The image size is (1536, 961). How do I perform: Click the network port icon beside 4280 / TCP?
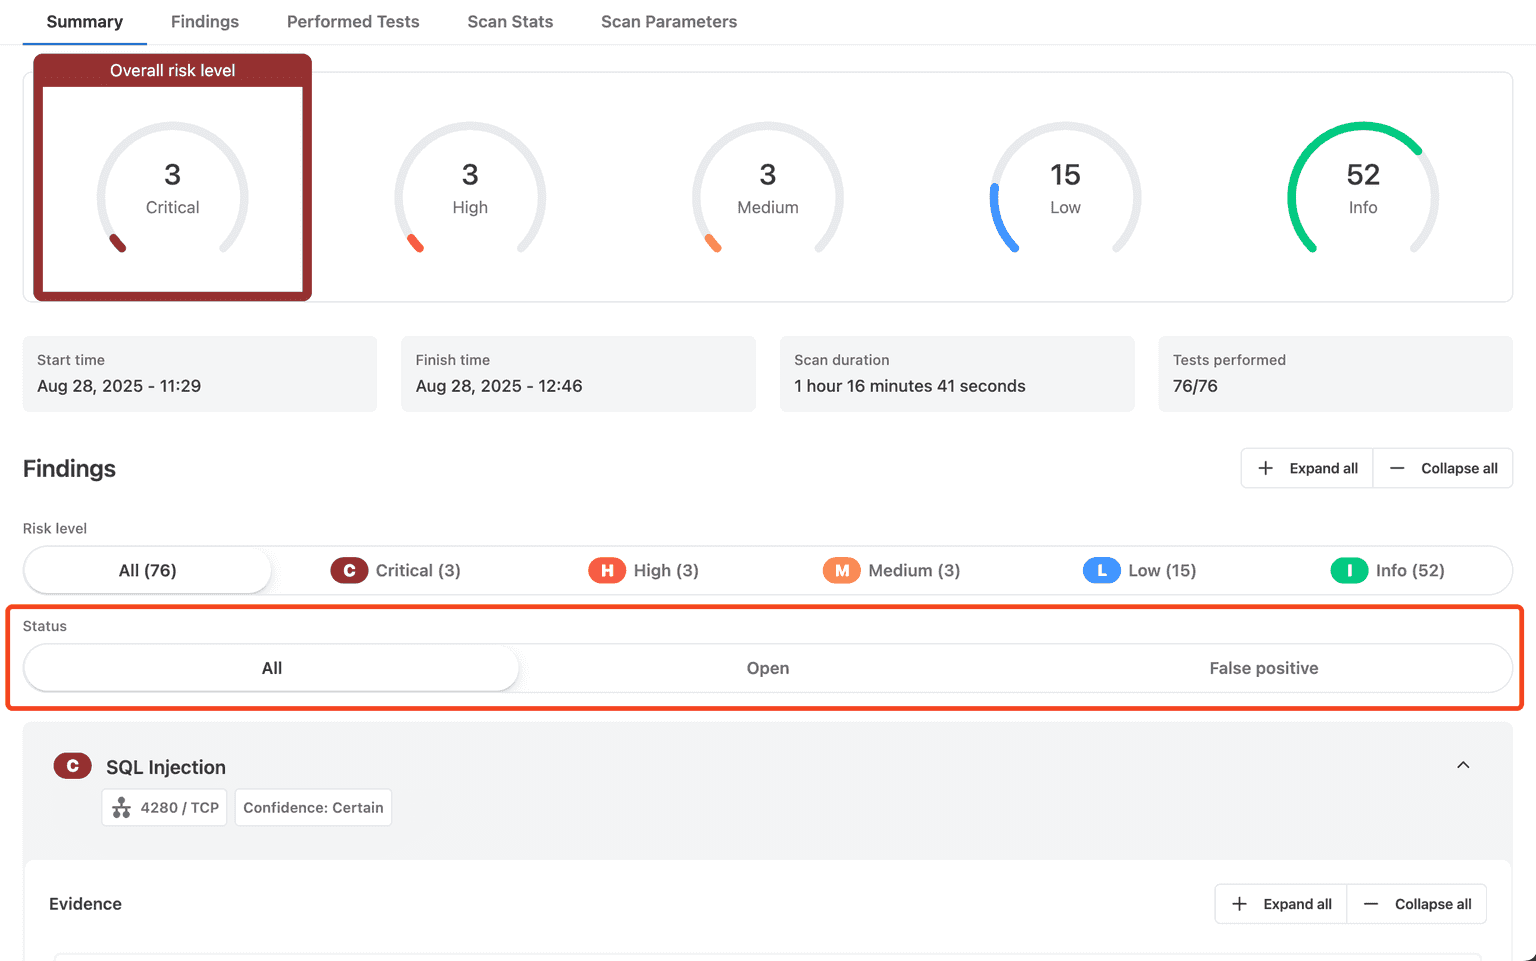122,808
